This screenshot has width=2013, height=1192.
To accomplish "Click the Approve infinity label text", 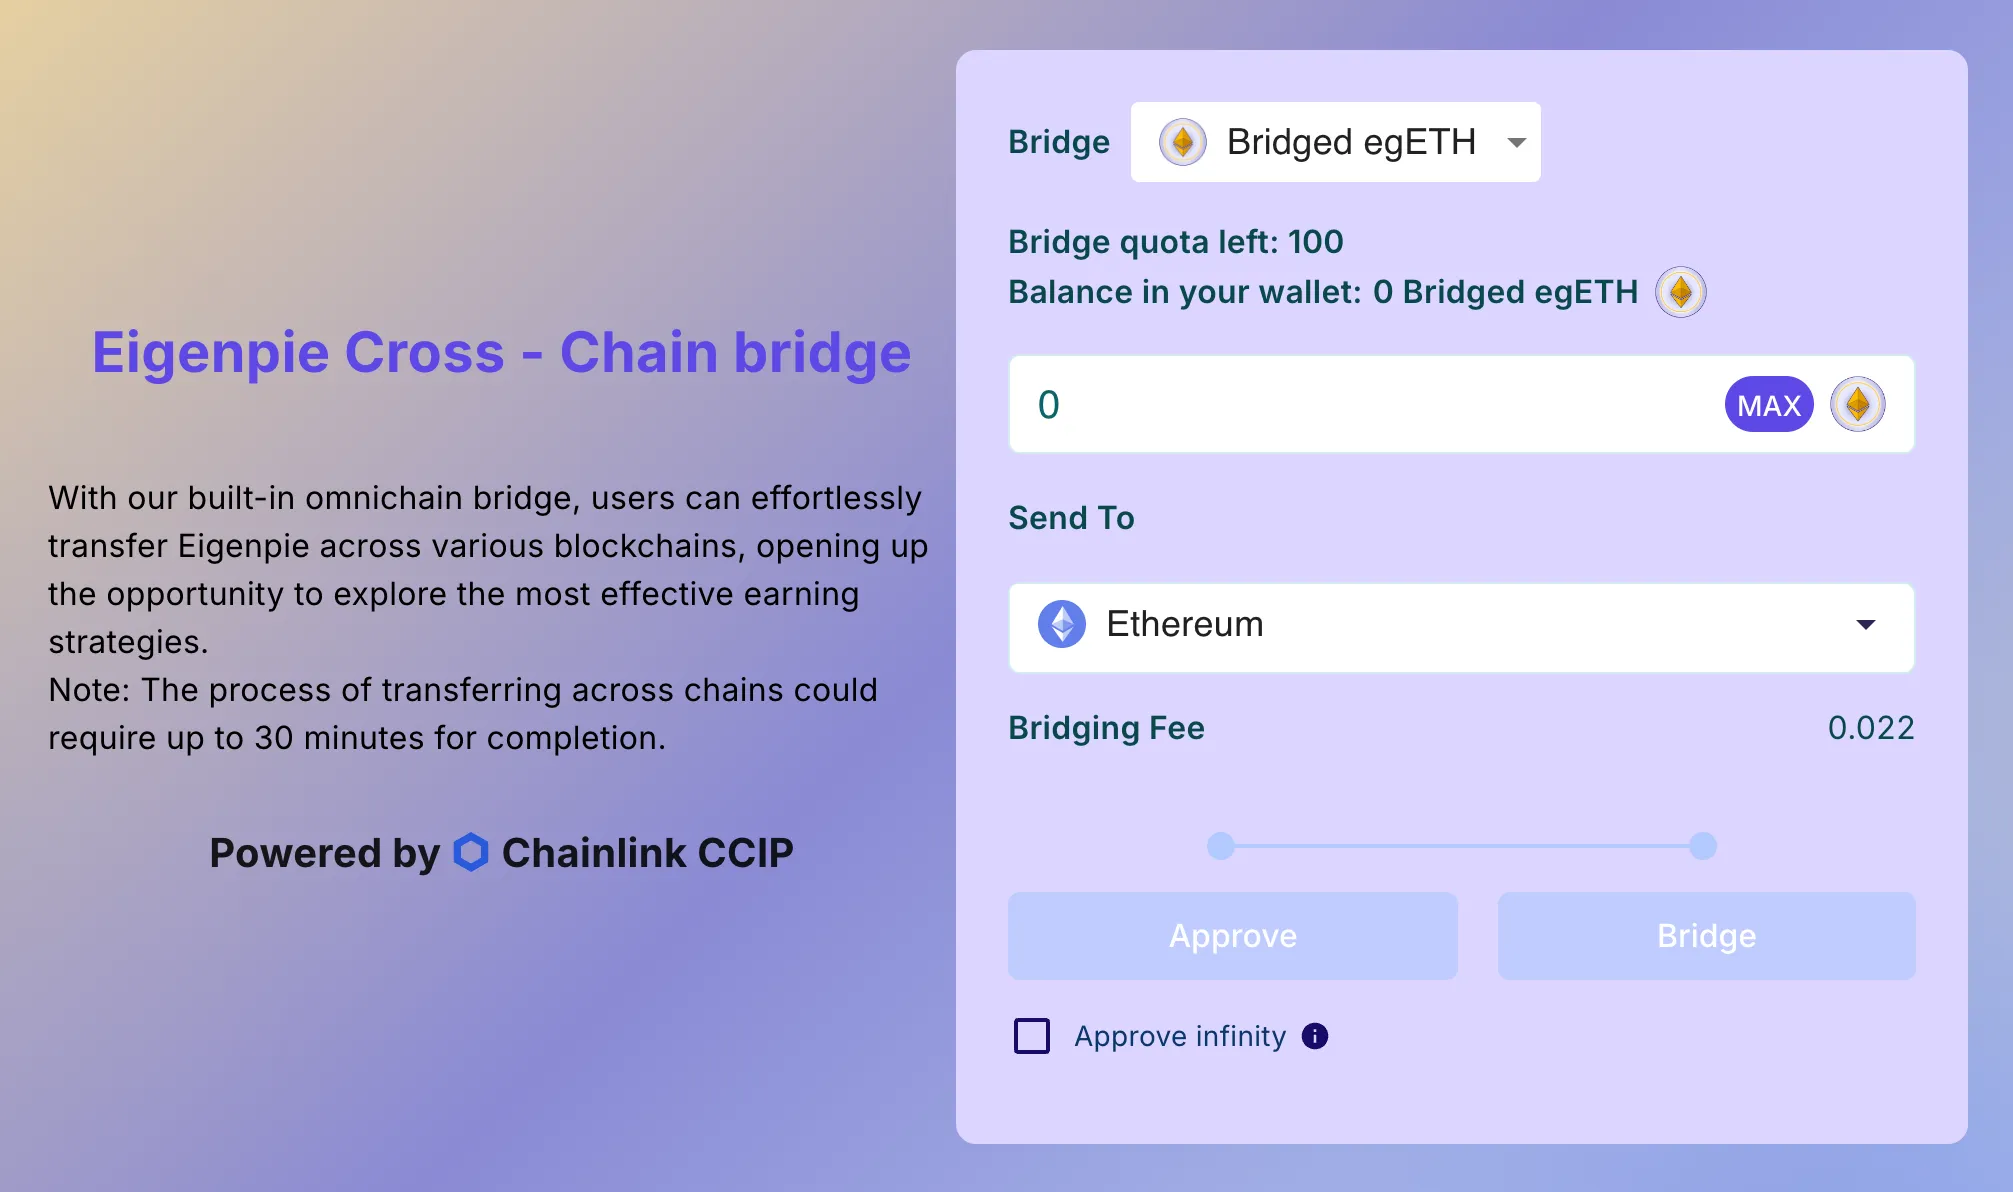I will [1180, 1036].
